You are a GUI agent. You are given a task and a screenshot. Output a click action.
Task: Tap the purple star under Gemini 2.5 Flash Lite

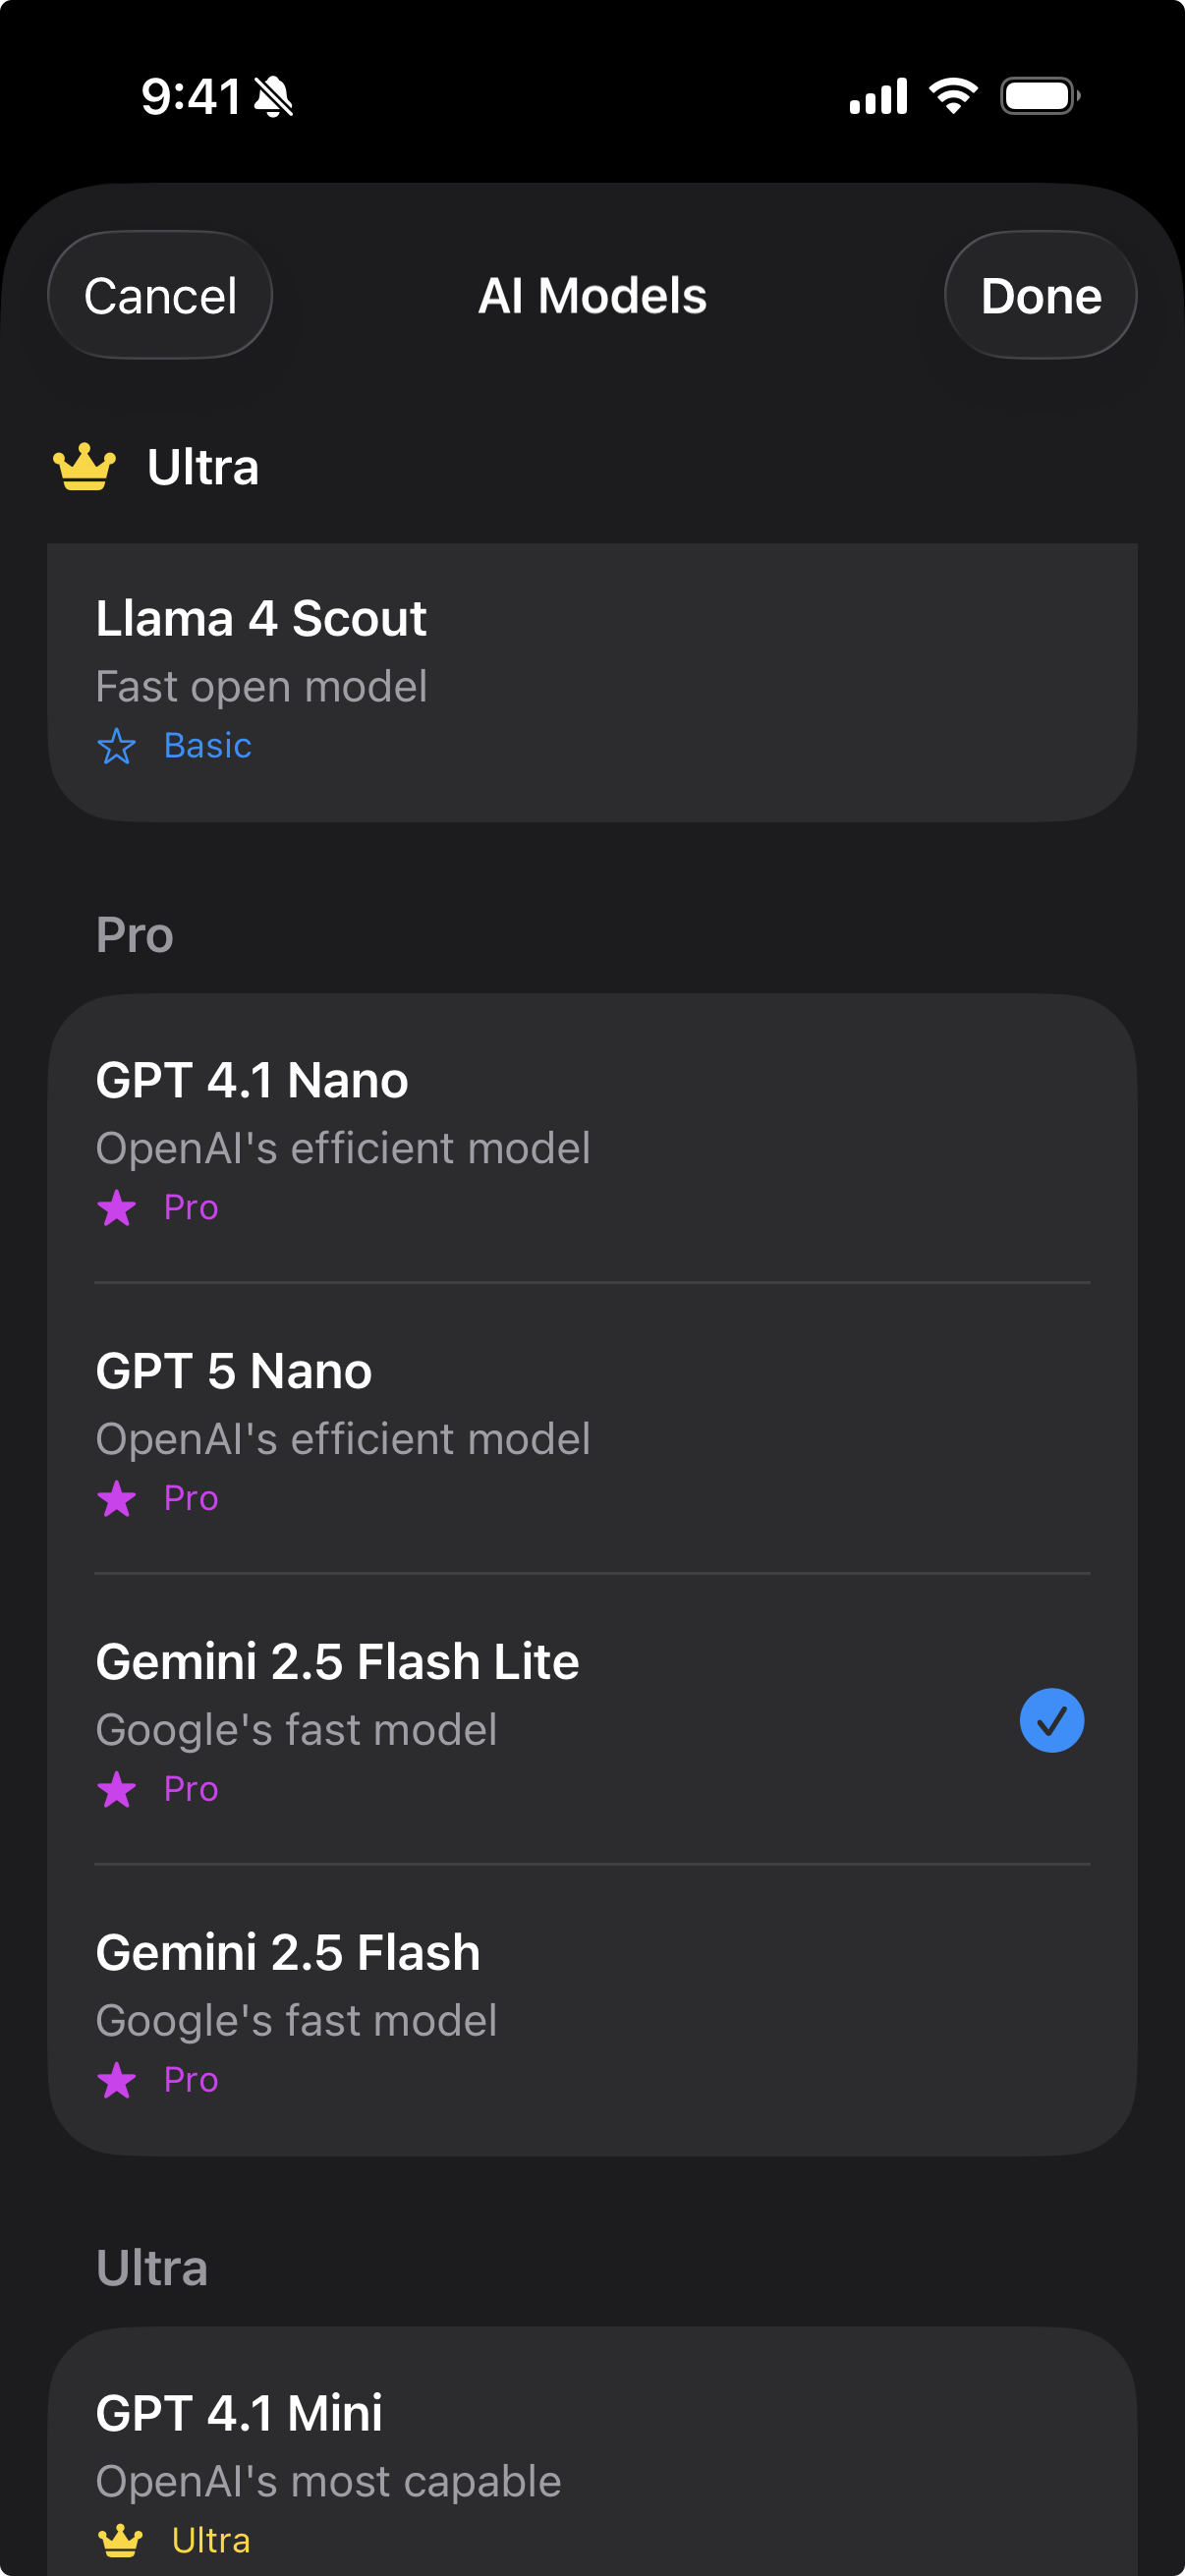[x=117, y=1790]
